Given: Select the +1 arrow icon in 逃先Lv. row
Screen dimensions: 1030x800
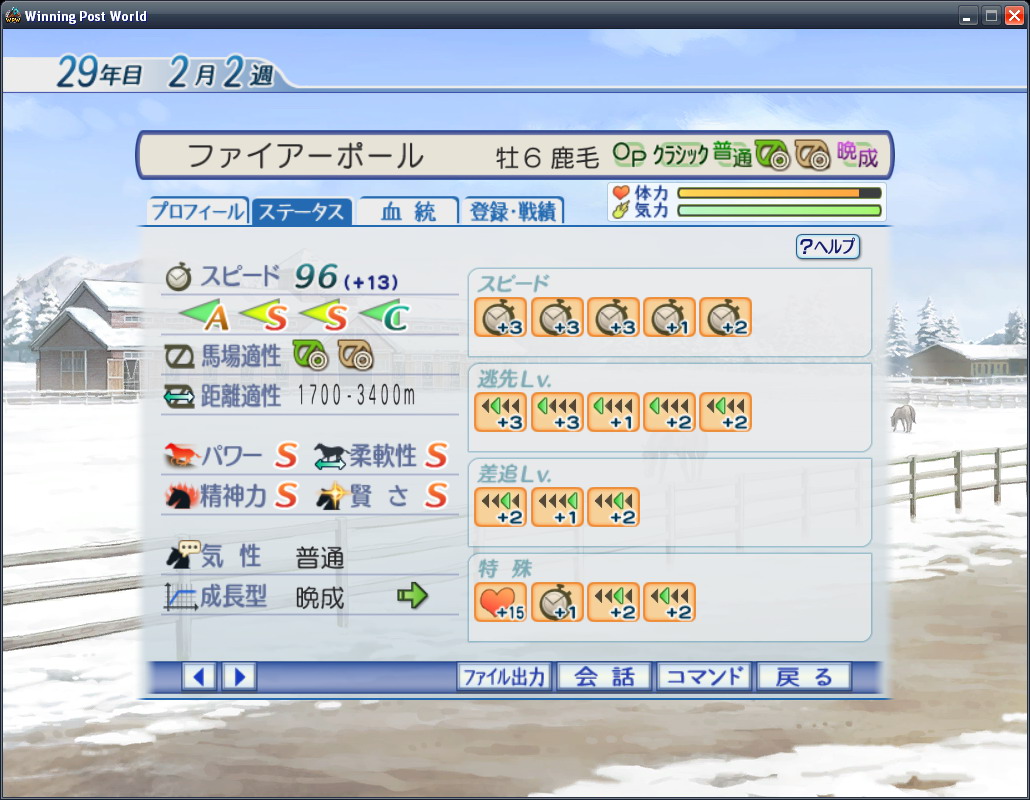Looking at the screenshot, I should [613, 412].
